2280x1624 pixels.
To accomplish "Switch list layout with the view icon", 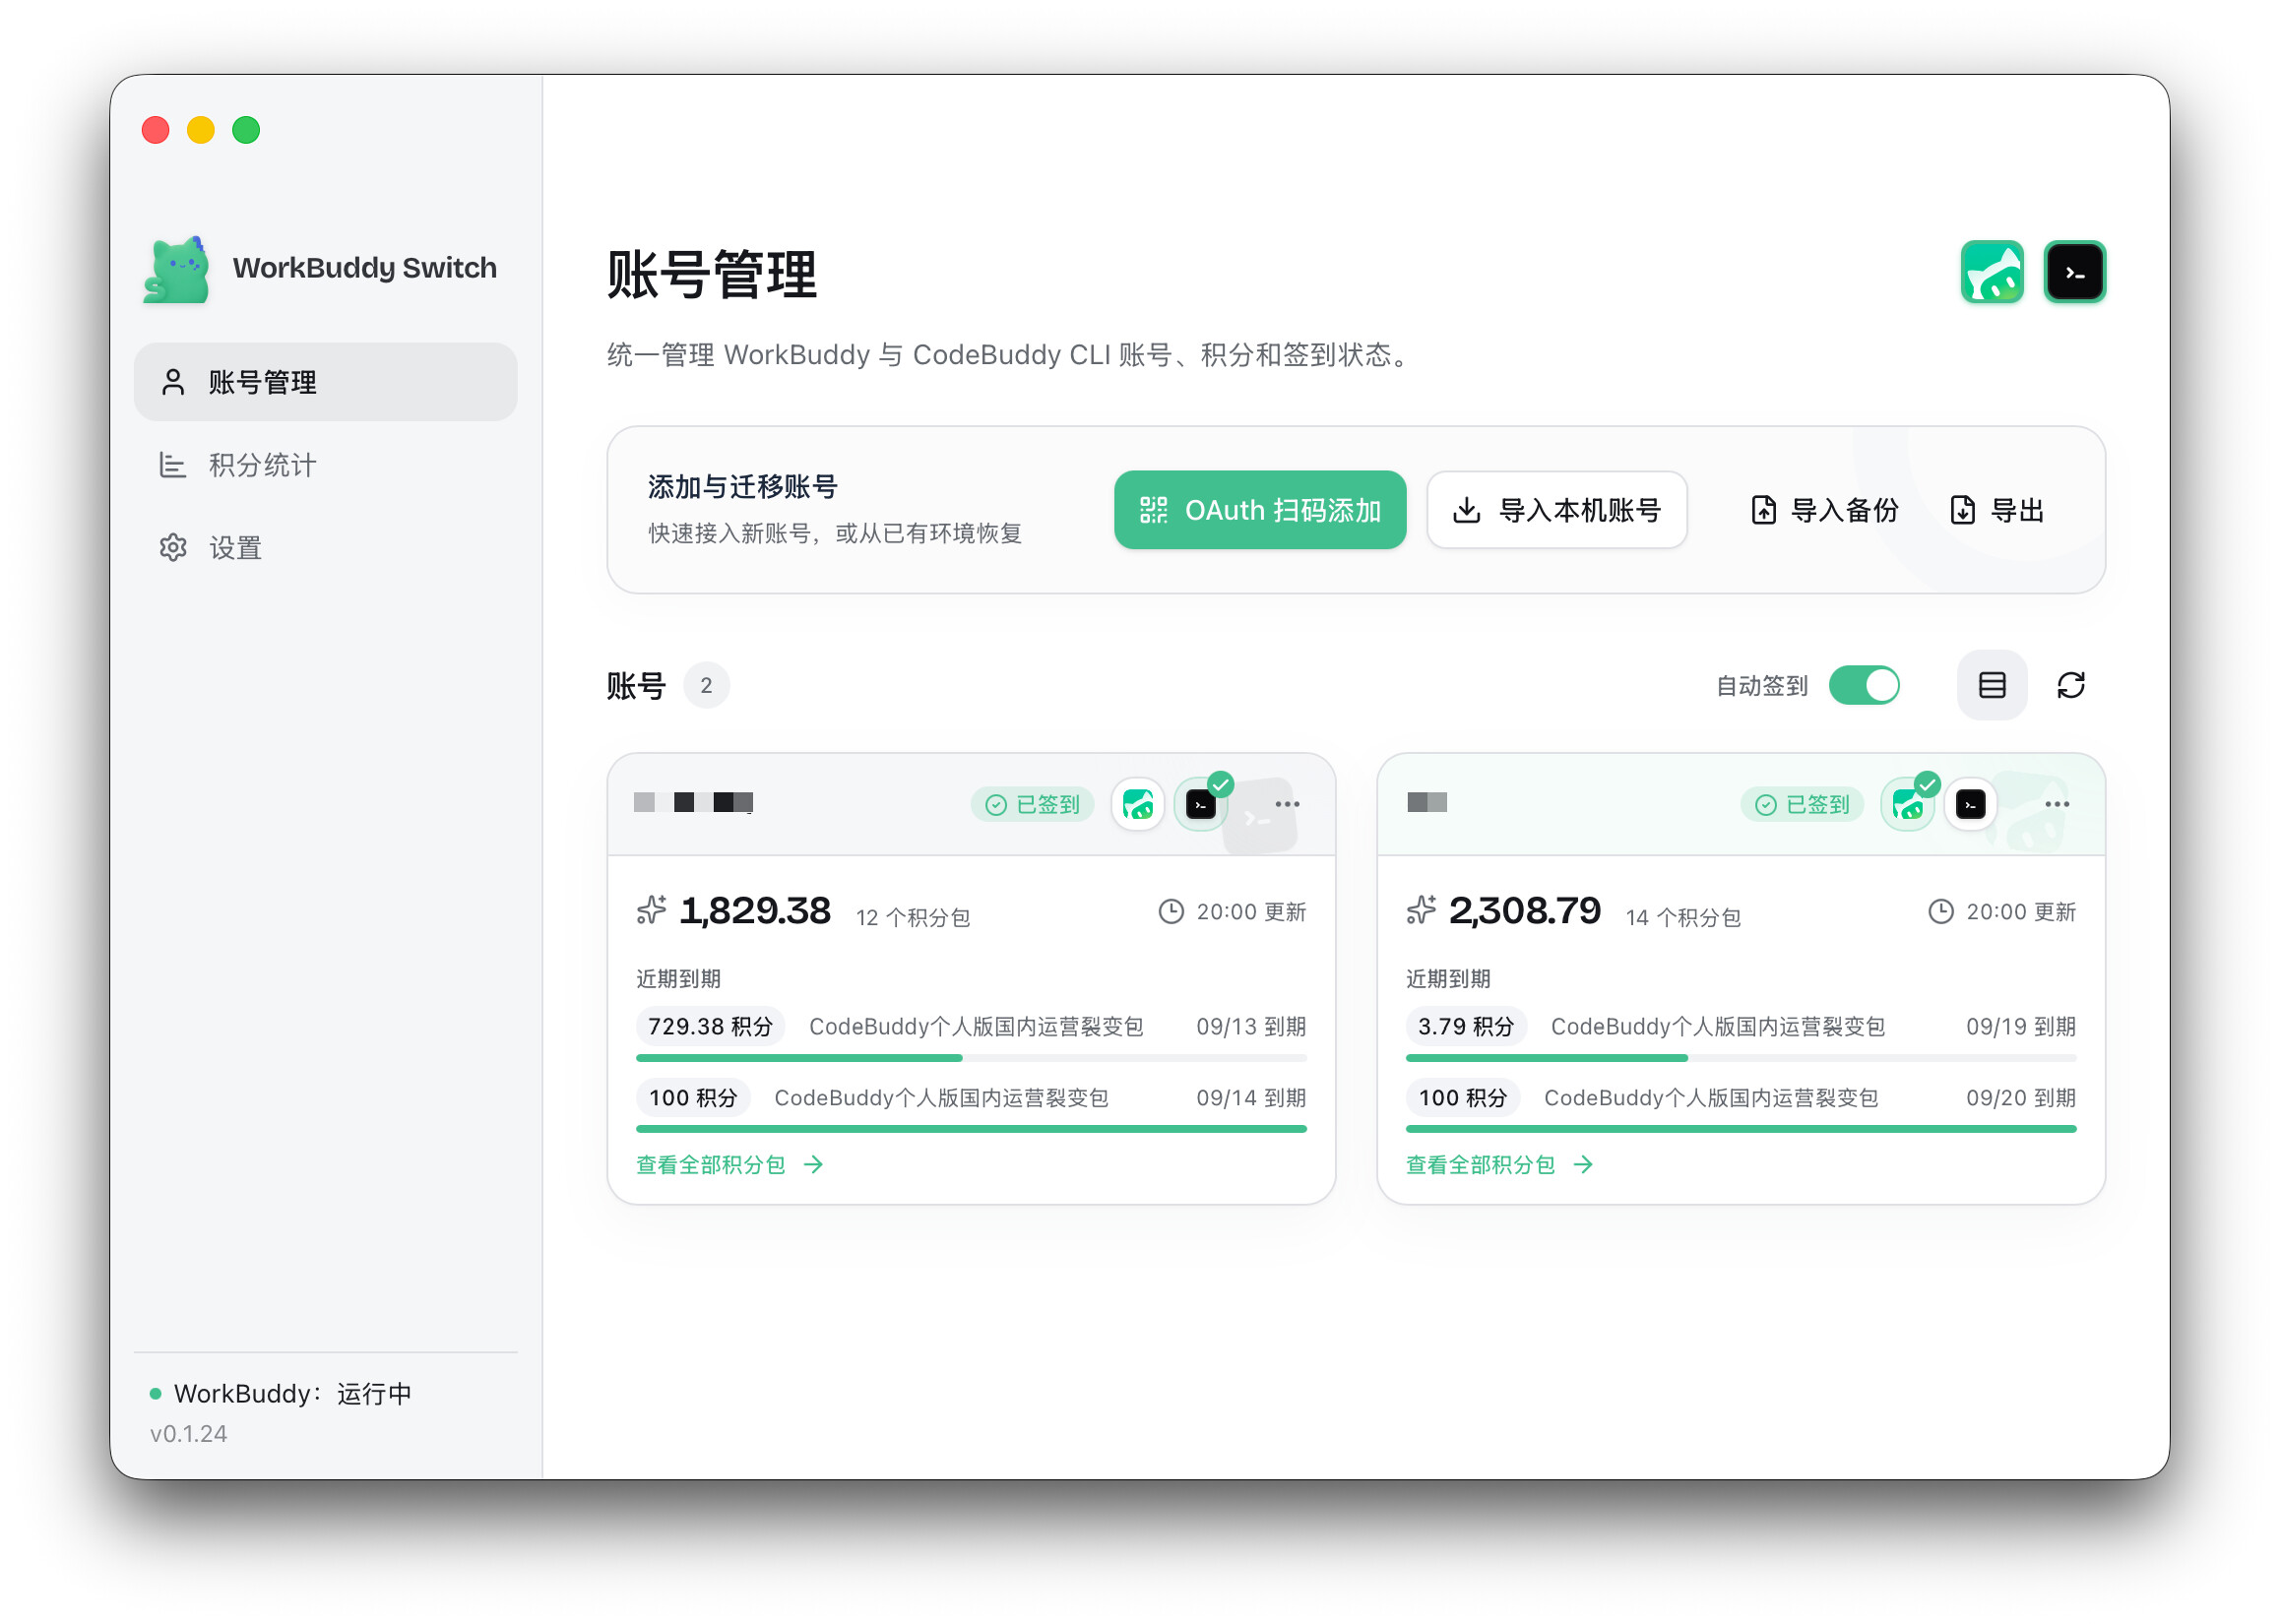I will (x=1991, y=685).
